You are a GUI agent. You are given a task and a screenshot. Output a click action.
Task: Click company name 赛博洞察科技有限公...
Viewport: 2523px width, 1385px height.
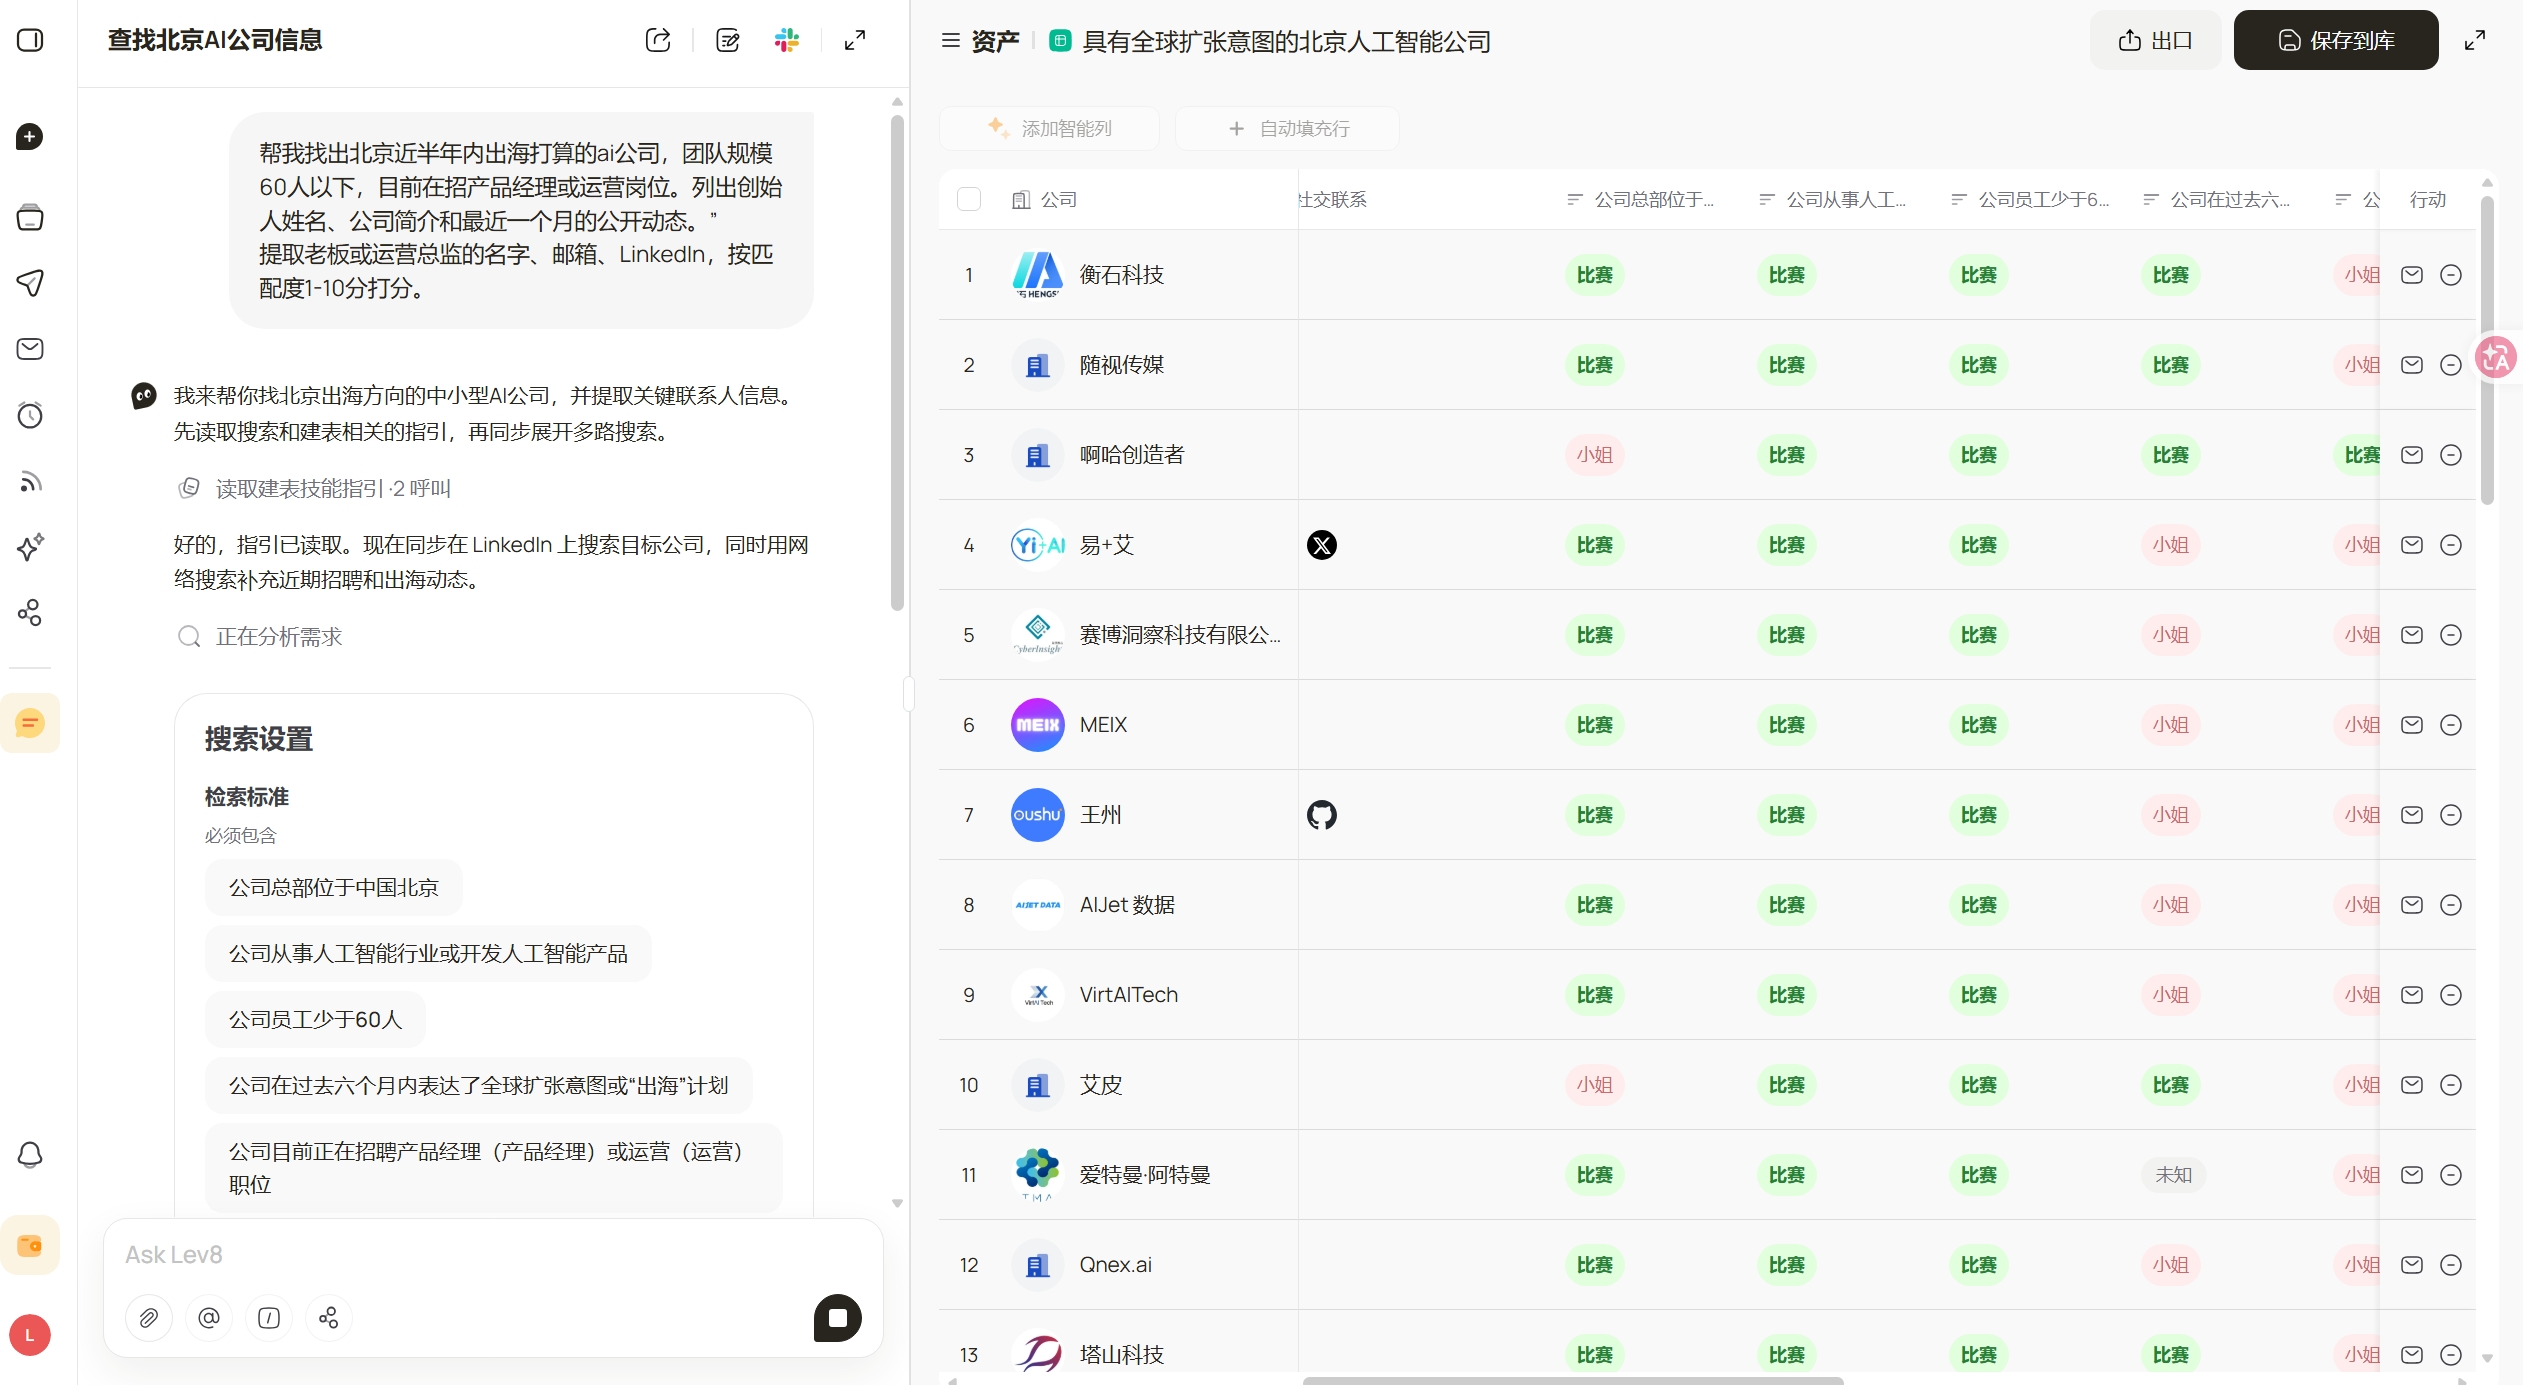(x=1179, y=635)
